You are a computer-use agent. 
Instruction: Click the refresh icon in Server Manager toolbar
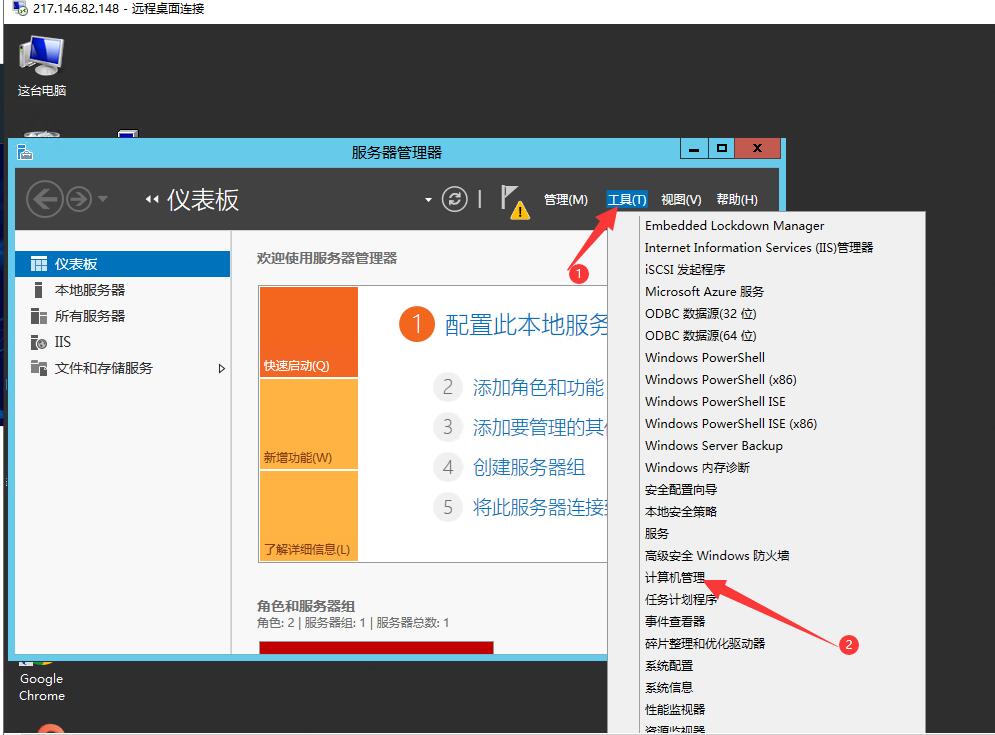click(455, 199)
